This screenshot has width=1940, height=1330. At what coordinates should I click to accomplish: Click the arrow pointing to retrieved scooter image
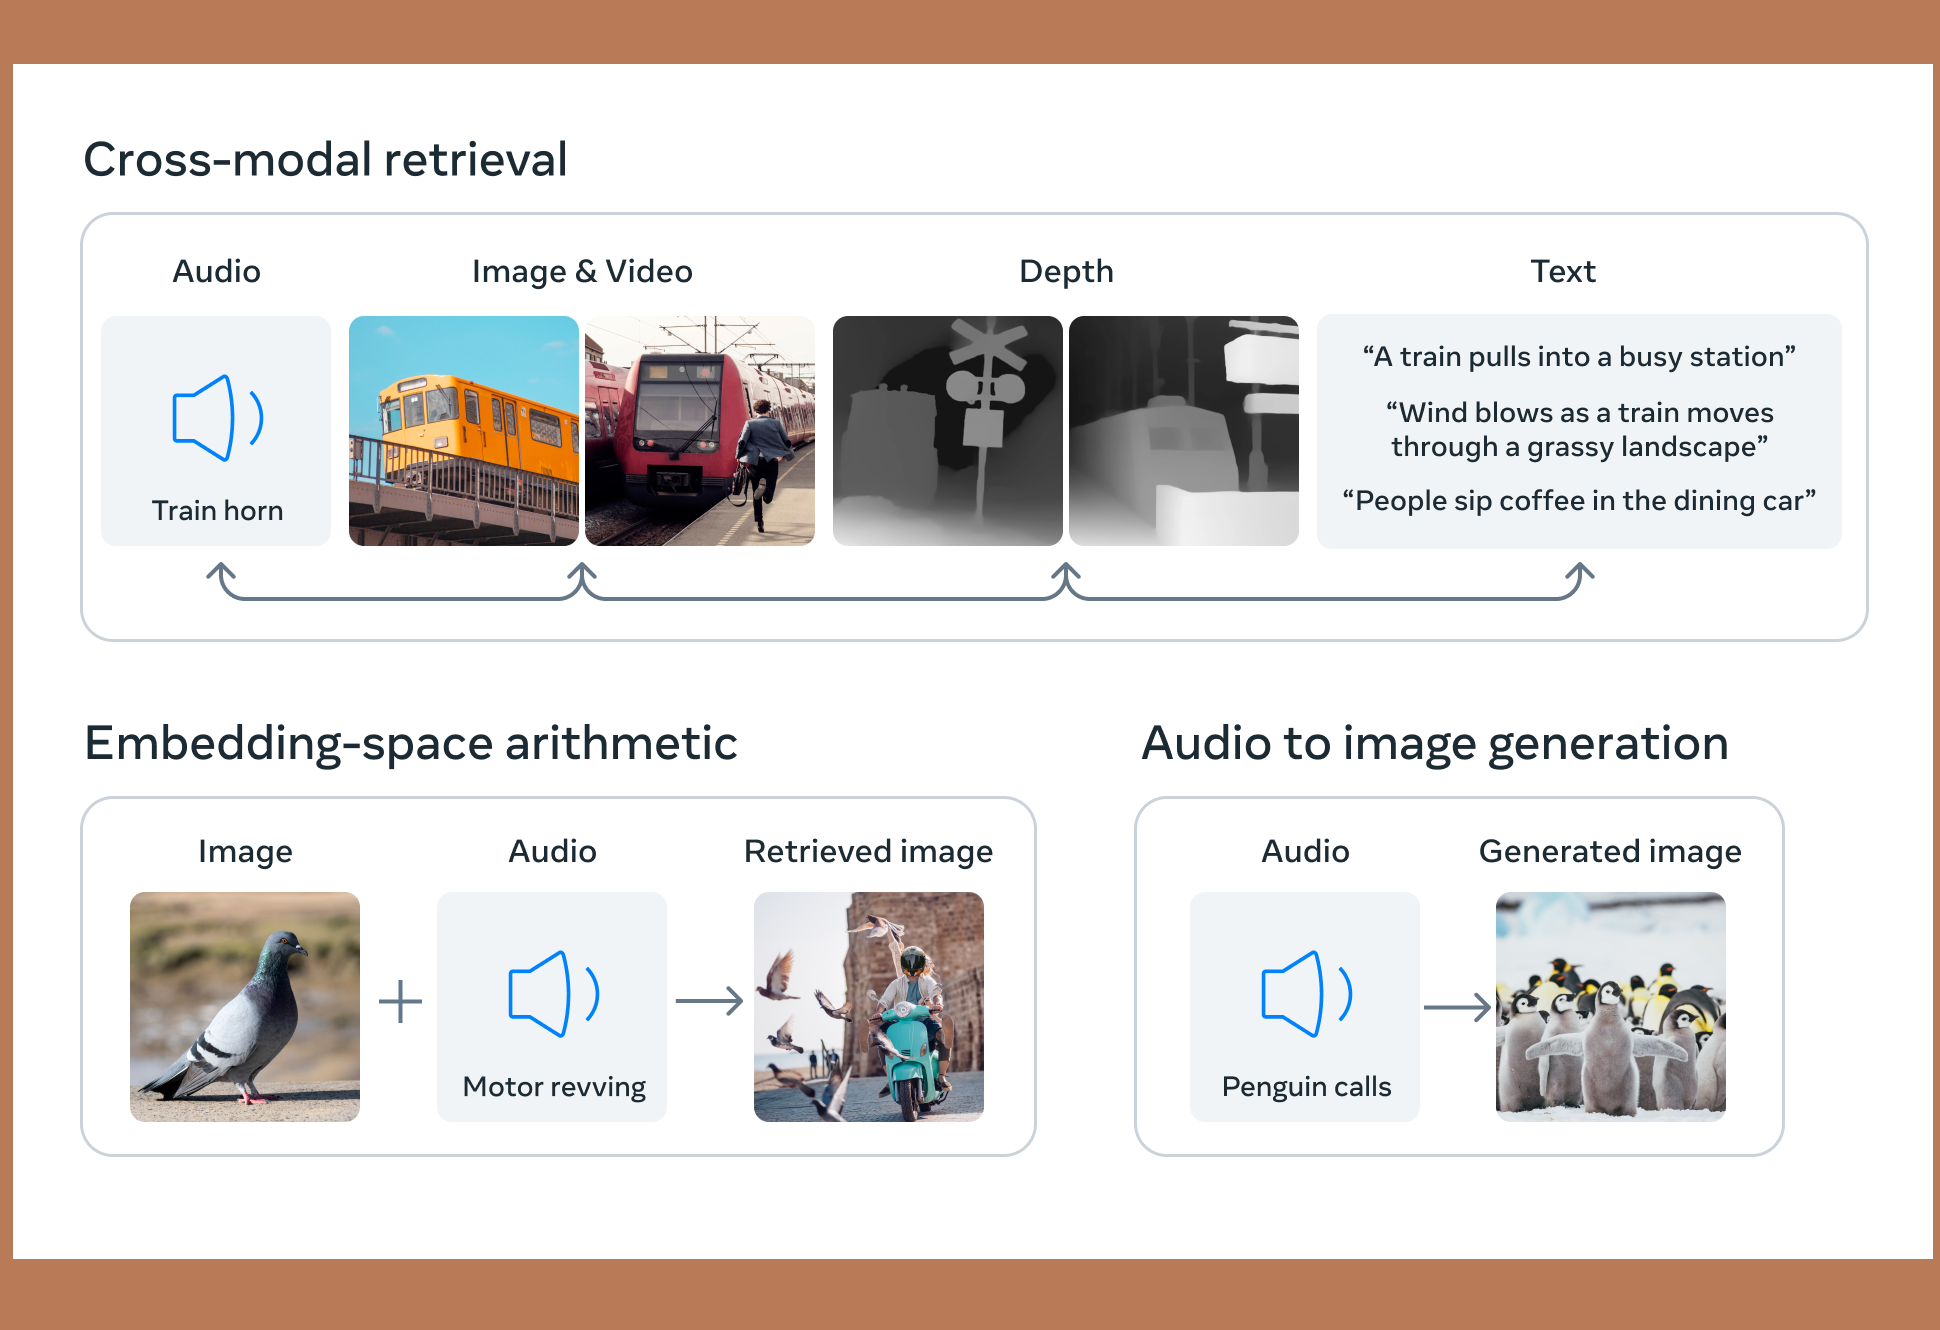pyautogui.click(x=709, y=1000)
